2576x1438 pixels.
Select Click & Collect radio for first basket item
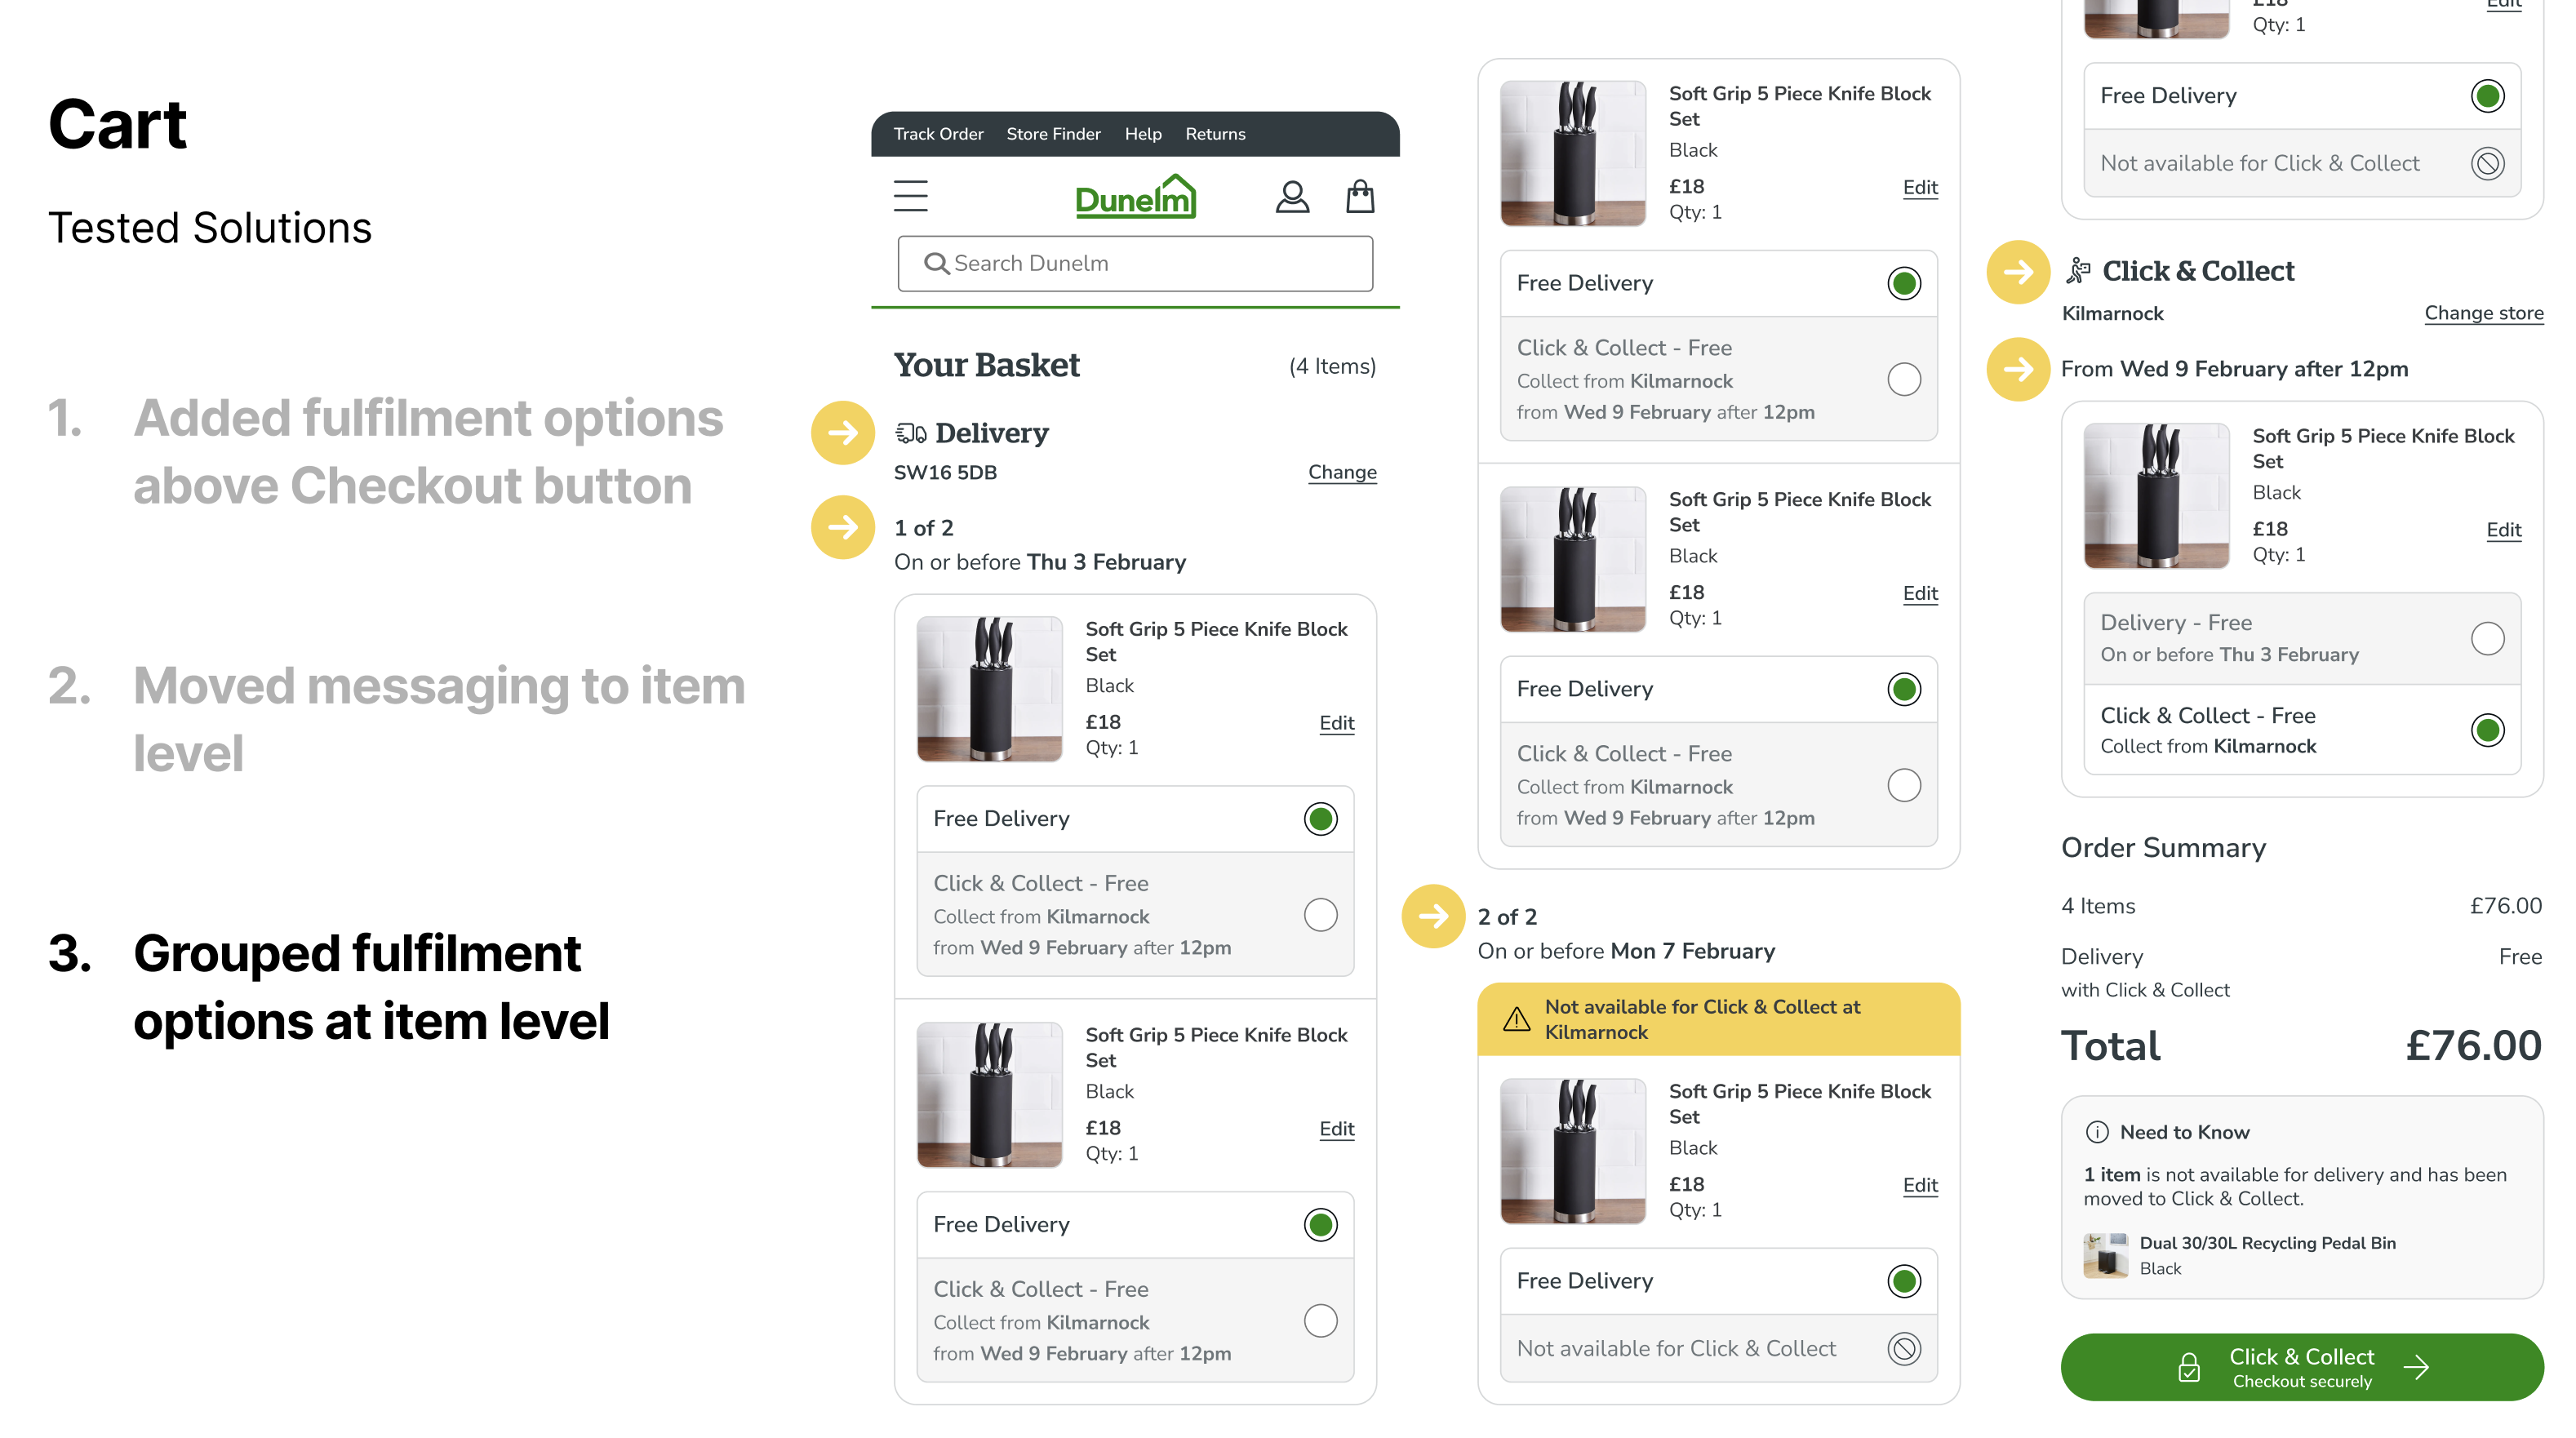pos(1320,914)
